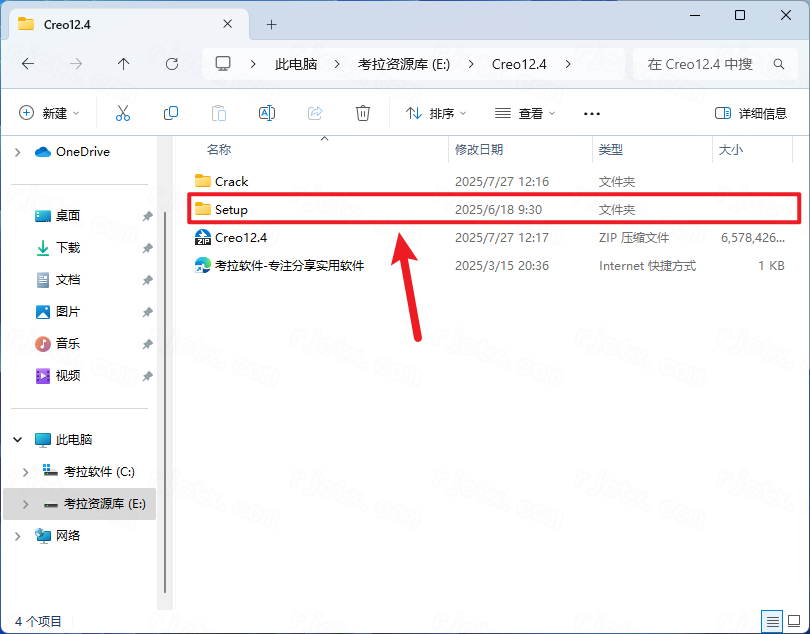Click the date 2025/7/27 12:17

502,238
